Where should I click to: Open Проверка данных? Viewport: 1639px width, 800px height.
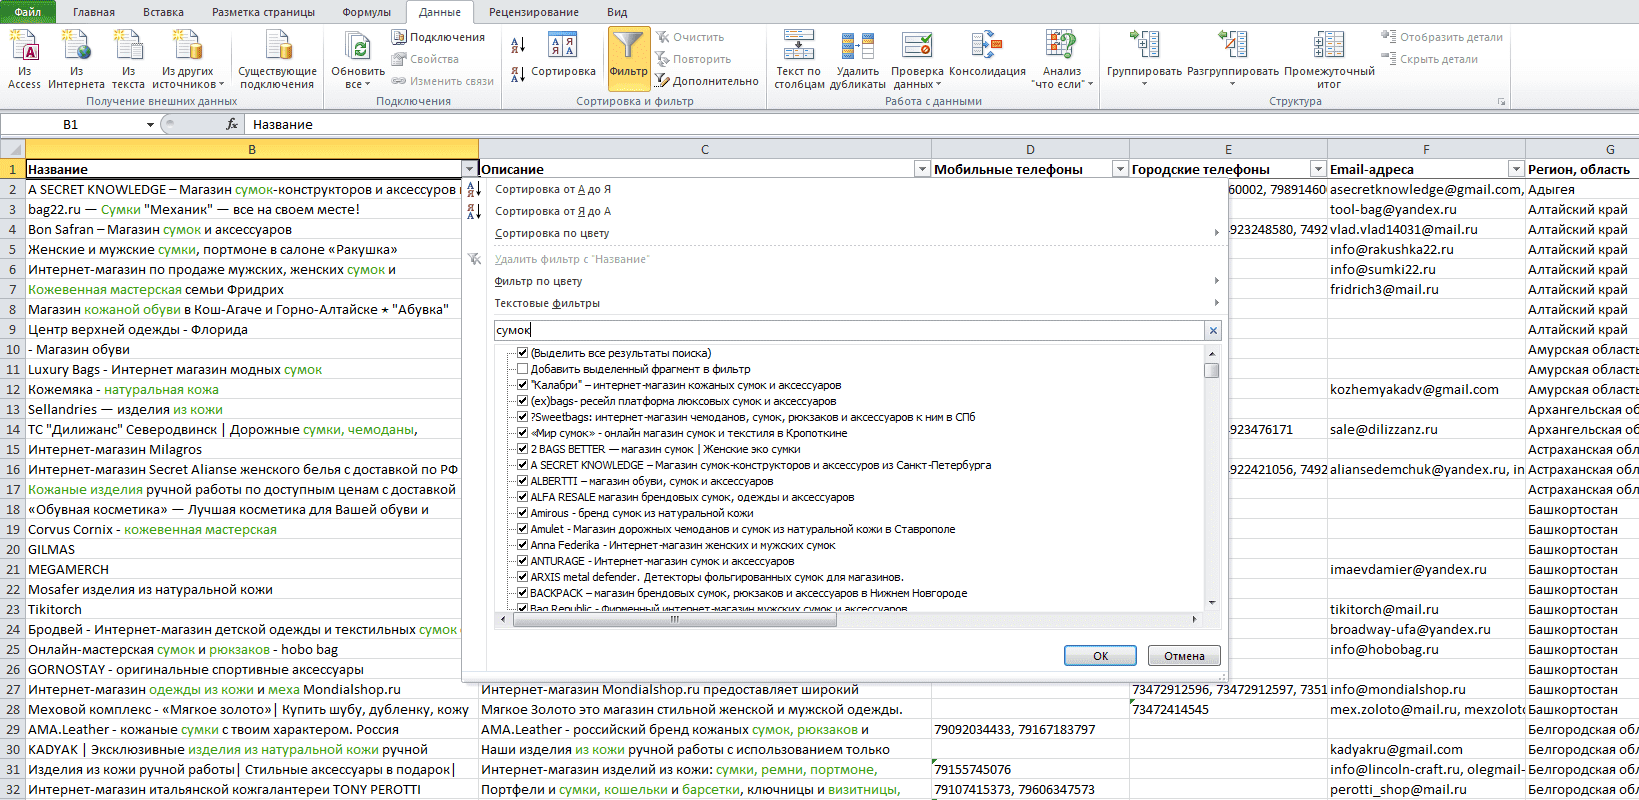click(x=917, y=60)
